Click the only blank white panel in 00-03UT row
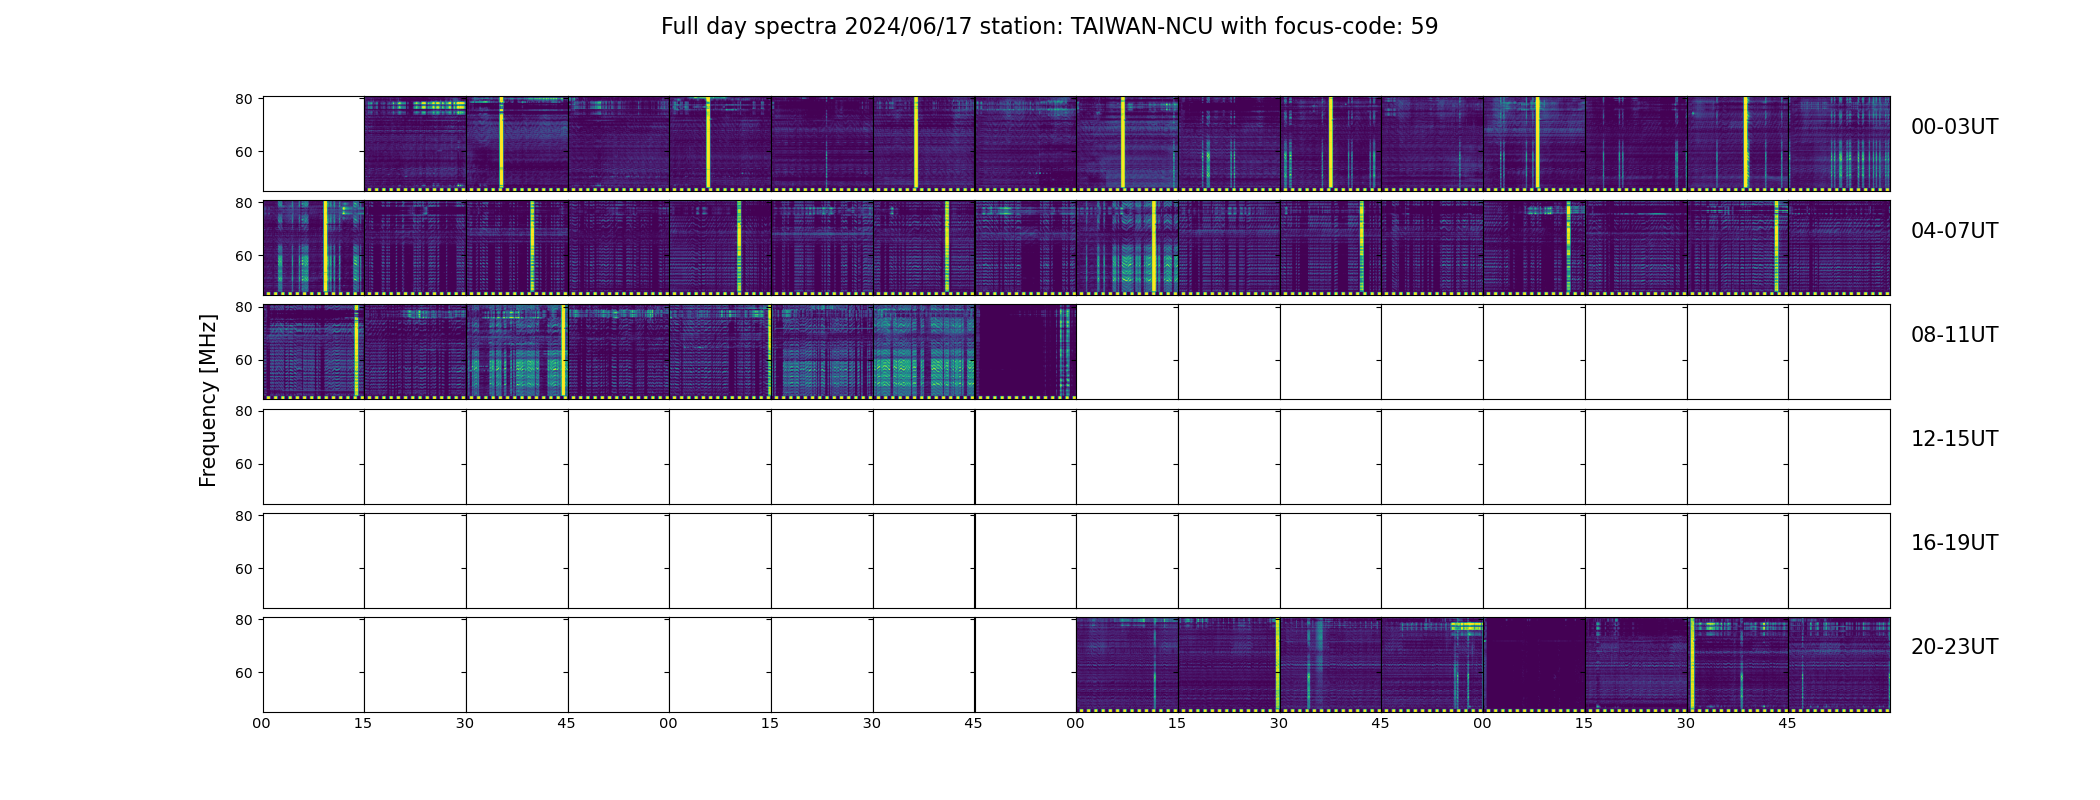This screenshot has height=800, width=2100. tap(314, 144)
